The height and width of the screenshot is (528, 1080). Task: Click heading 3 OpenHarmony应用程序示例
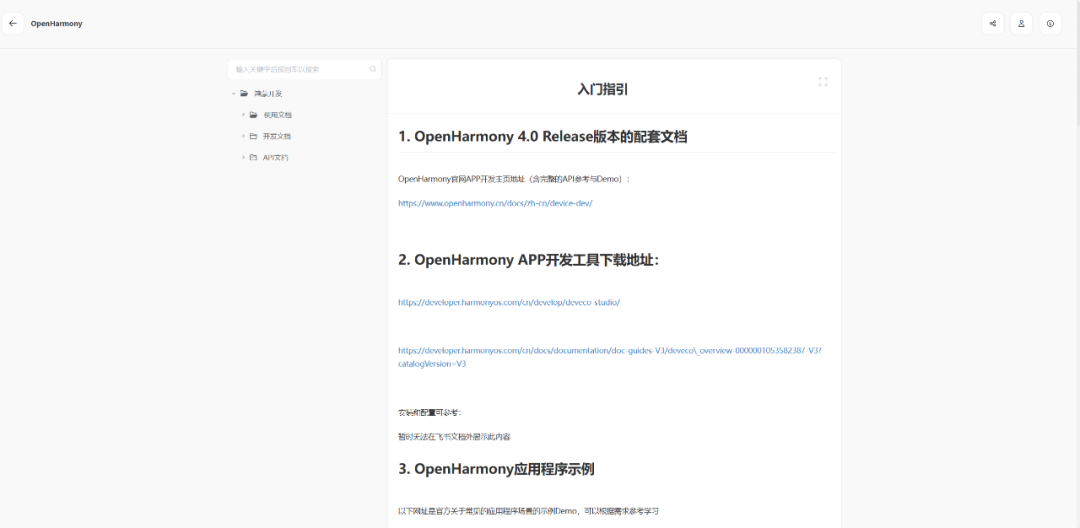(496, 469)
